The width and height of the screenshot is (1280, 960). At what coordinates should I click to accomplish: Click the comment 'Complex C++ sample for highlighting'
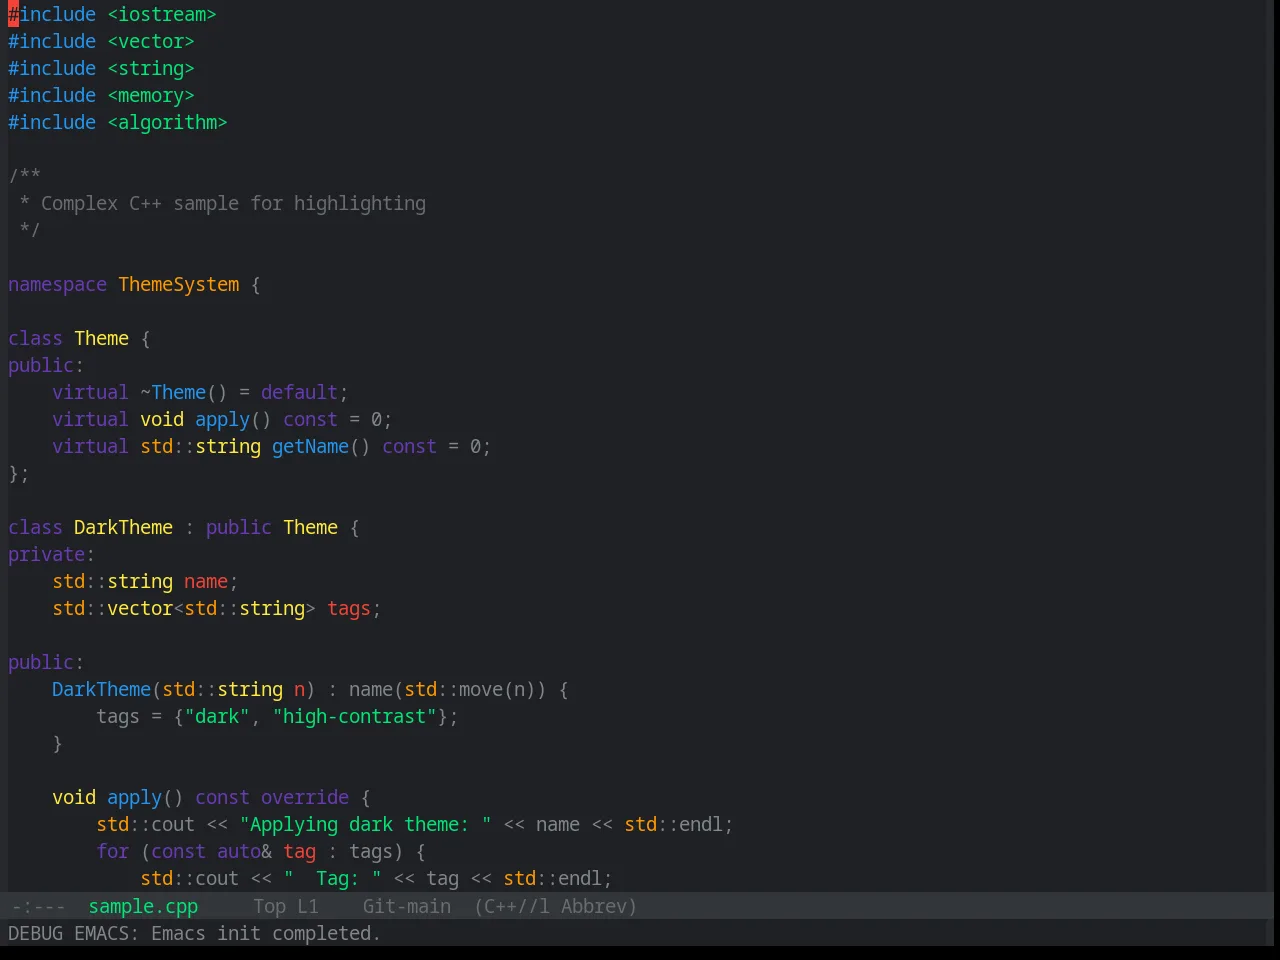[233, 203]
